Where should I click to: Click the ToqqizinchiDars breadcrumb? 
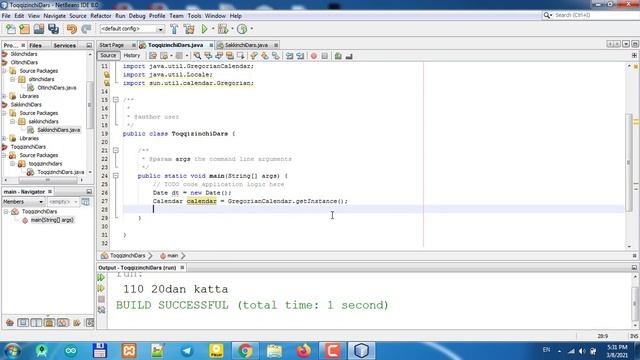[x=127, y=256]
